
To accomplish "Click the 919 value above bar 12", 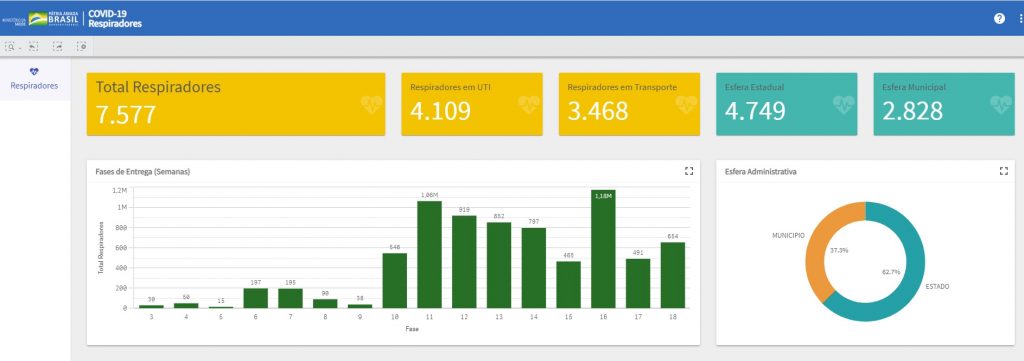I will tap(464, 210).
